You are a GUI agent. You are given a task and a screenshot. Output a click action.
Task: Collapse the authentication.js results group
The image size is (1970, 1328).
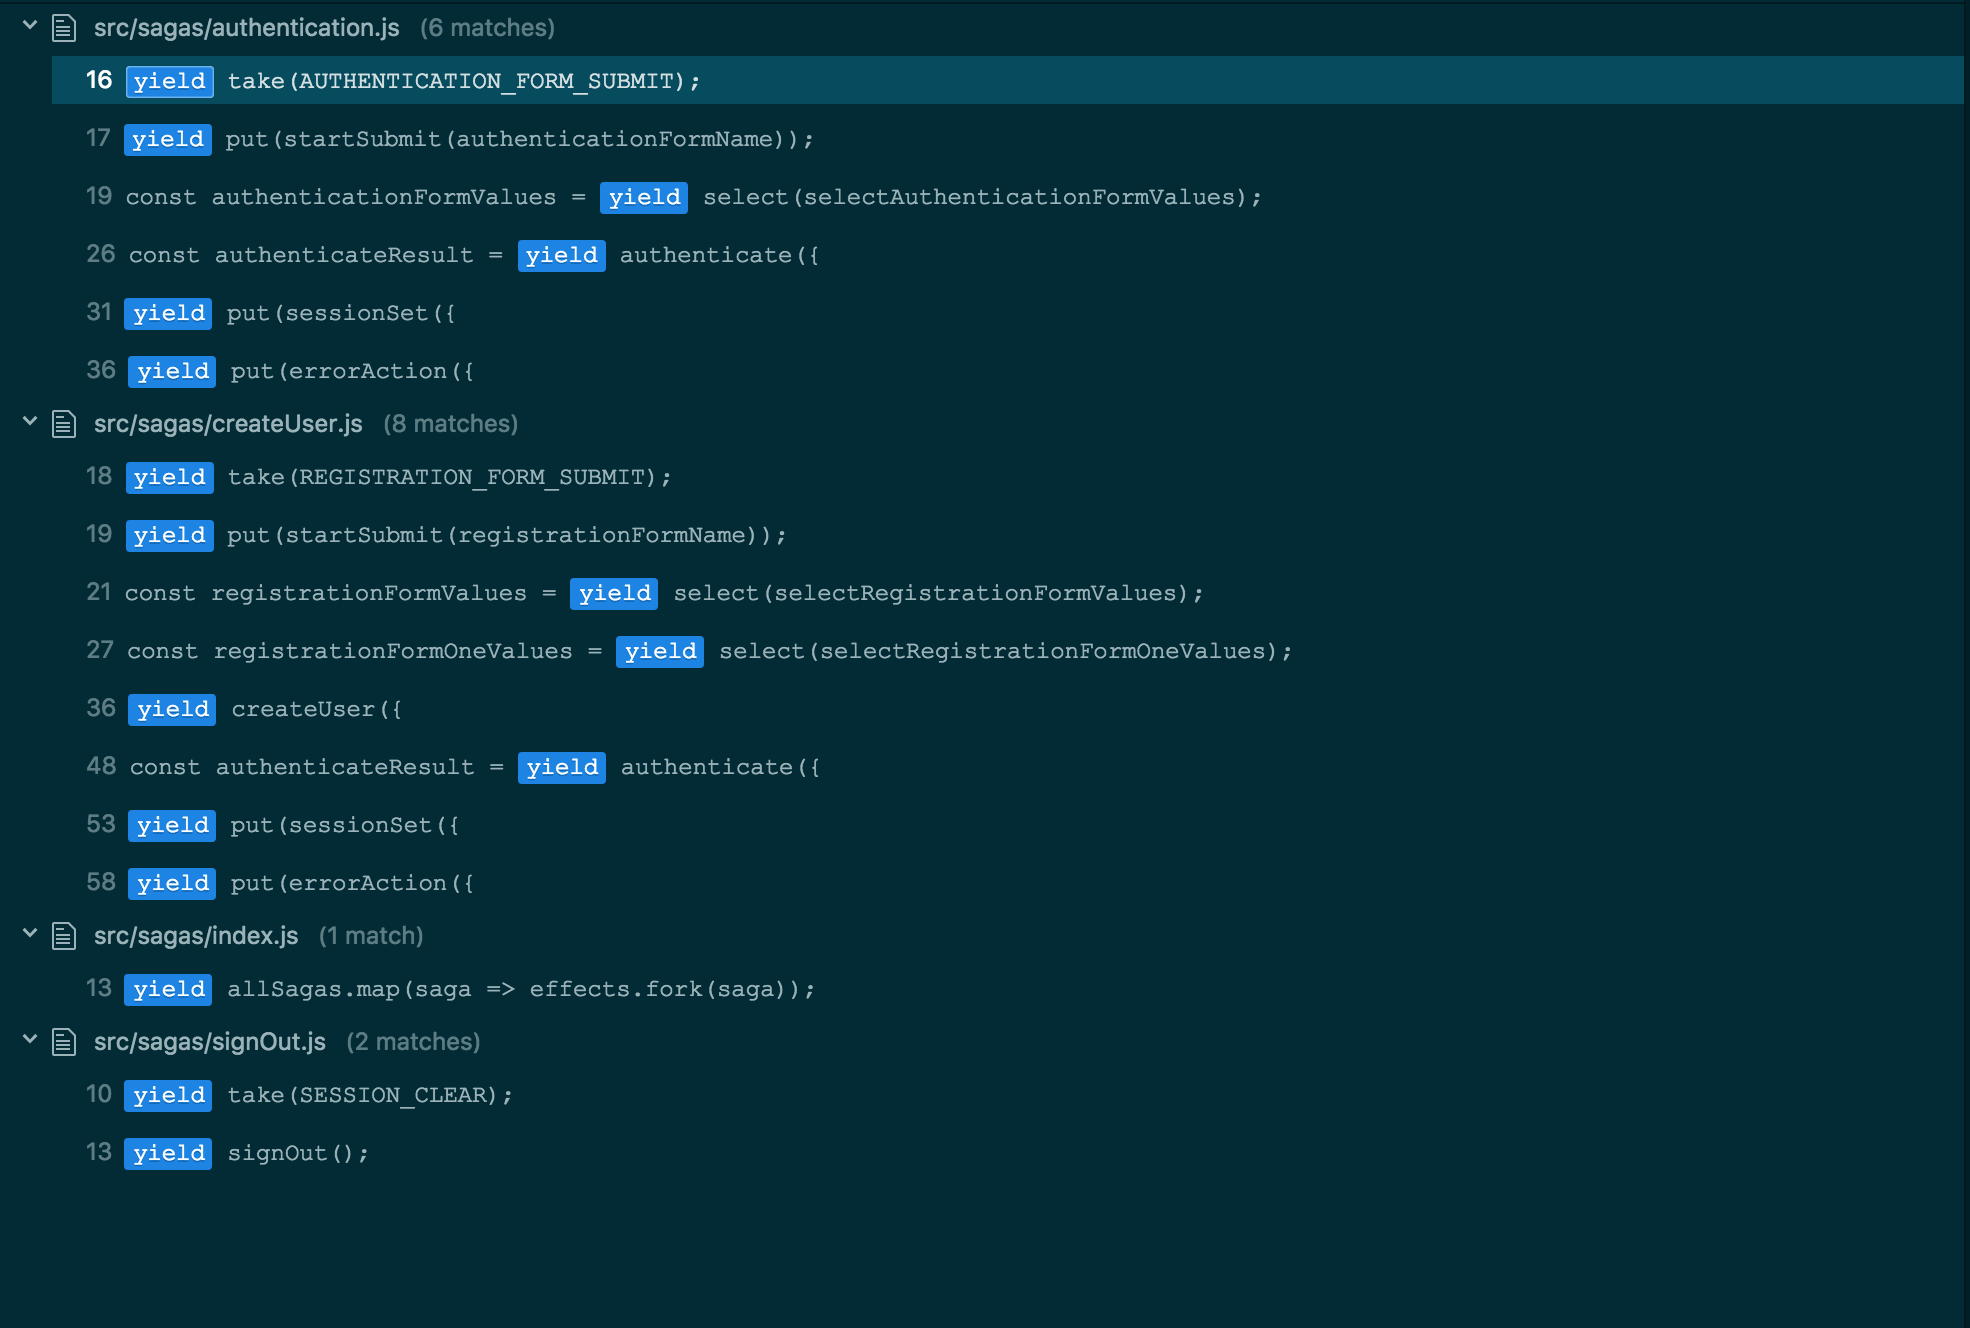[28, 28]
